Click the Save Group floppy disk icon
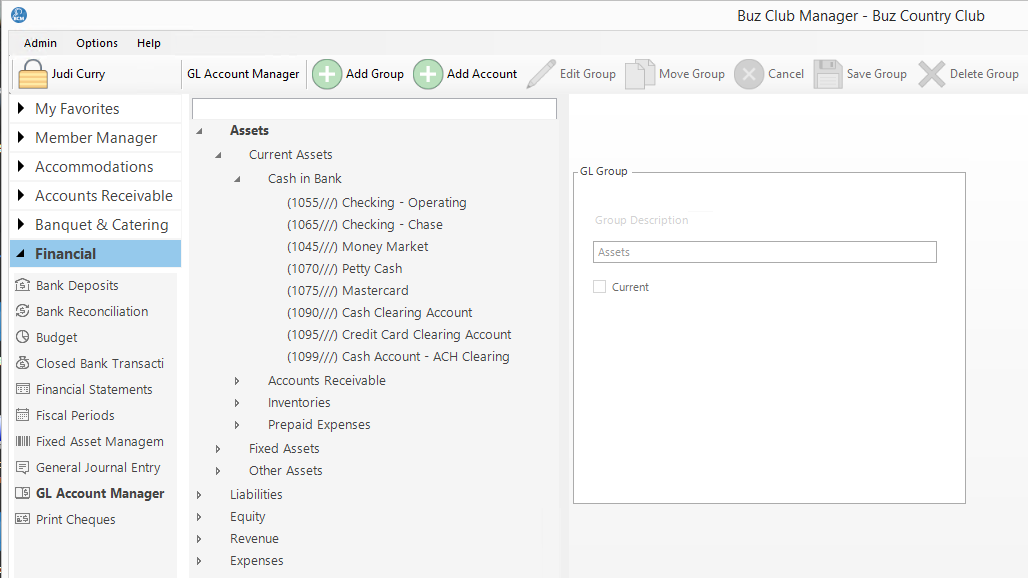The height and width of the screenshot is (578, 1028). (x=828, y=74)
